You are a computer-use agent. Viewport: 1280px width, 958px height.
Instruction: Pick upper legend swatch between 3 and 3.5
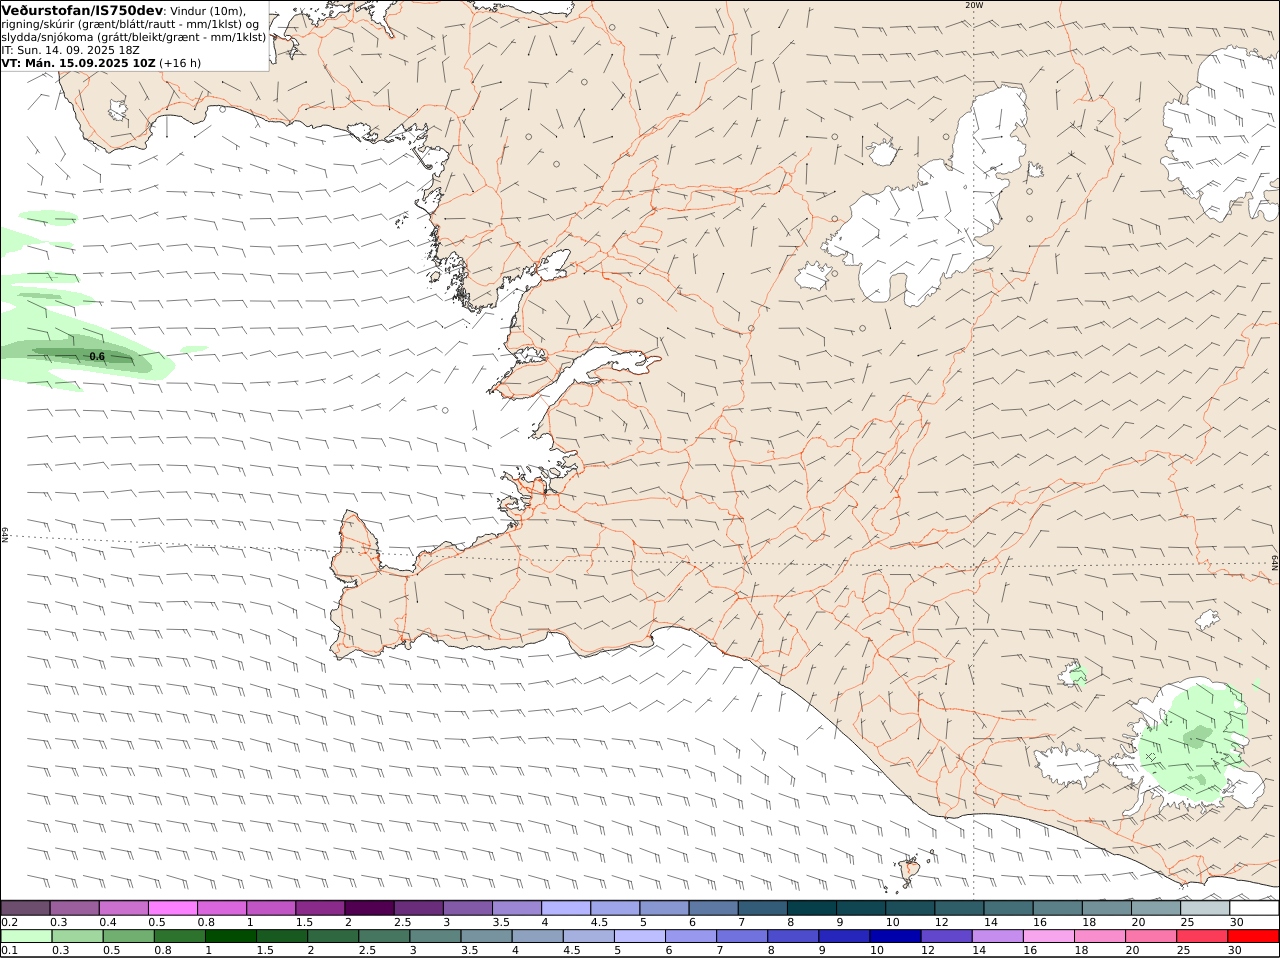(x=468, y=907)
